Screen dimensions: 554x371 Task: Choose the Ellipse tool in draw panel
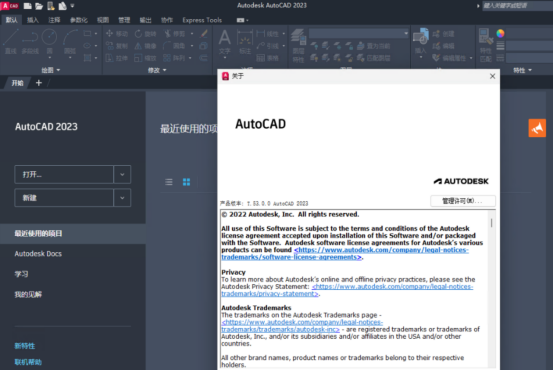(87, 46)
